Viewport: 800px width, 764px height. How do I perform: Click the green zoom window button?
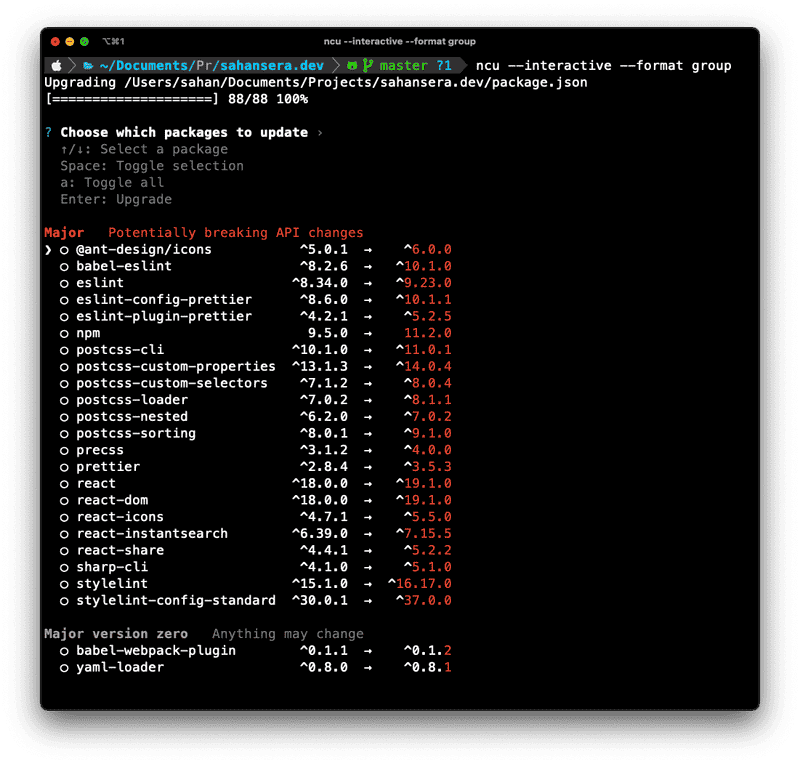point(84,41)
